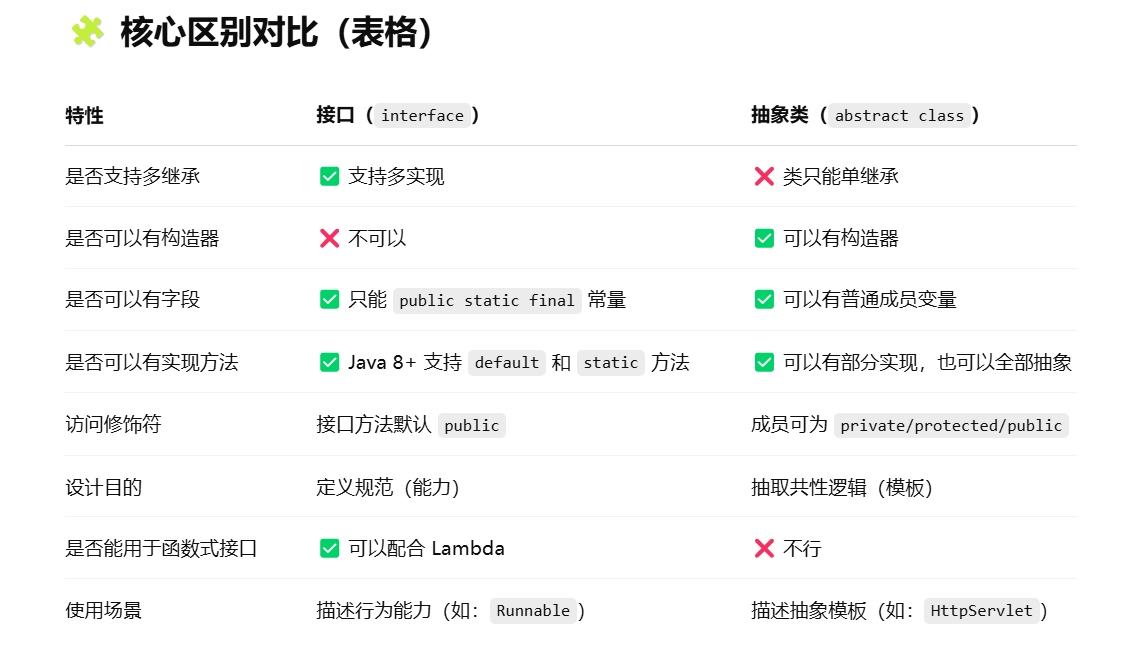Image resolution: width=1126 pixels, height=665 pixels.
Task: Click red cross beside 类只能单继承
Action: point(764,176)
